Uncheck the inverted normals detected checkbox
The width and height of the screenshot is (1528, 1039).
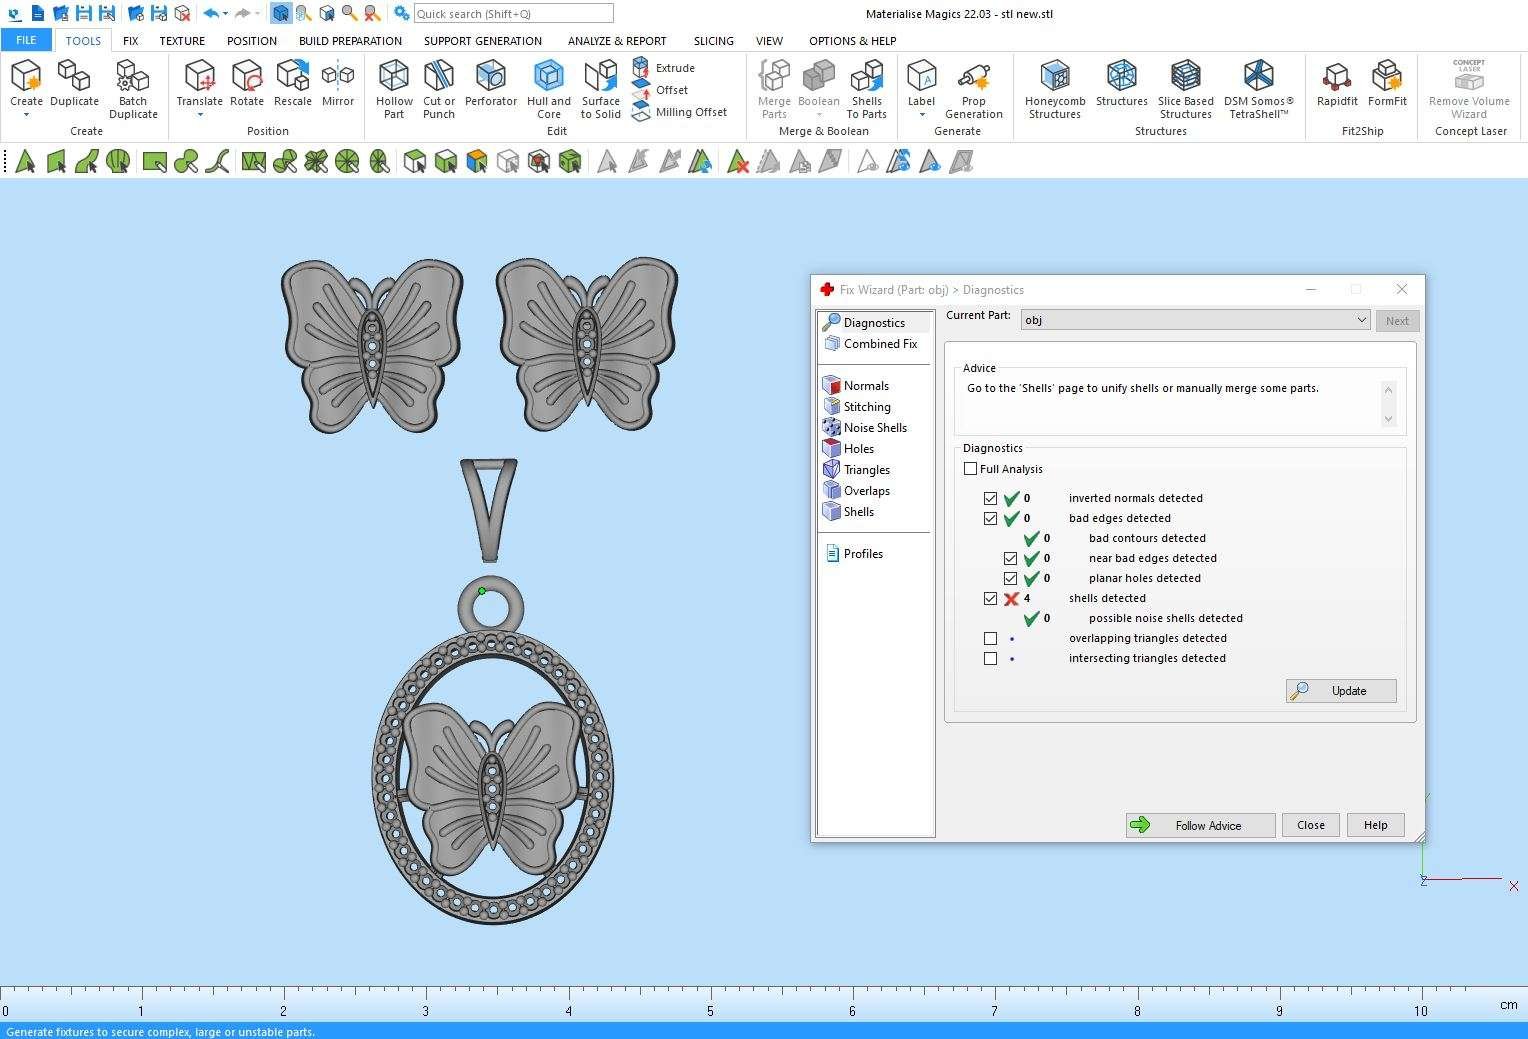(990, 498)
